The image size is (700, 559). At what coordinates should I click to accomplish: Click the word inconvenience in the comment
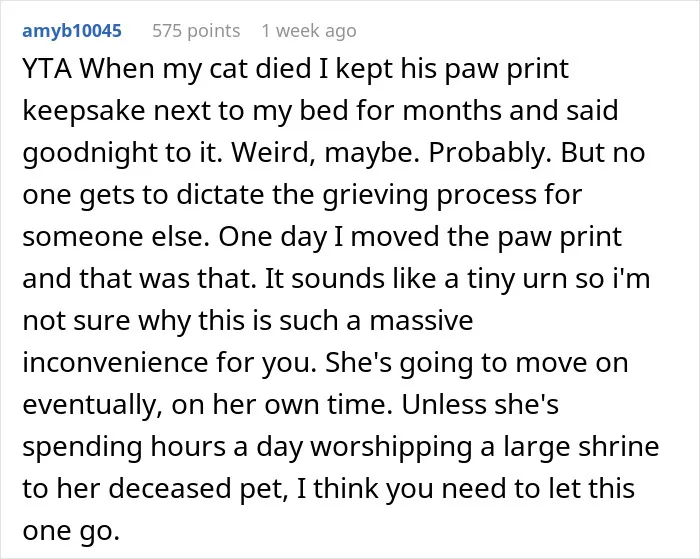[115, 363]
